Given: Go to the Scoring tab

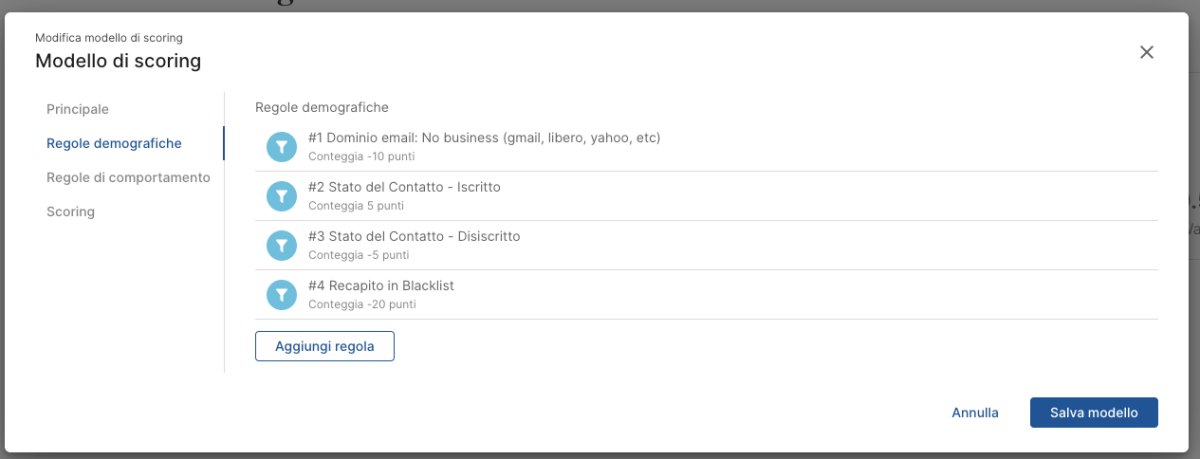Looking at the screenshot, I should [71, 212].
